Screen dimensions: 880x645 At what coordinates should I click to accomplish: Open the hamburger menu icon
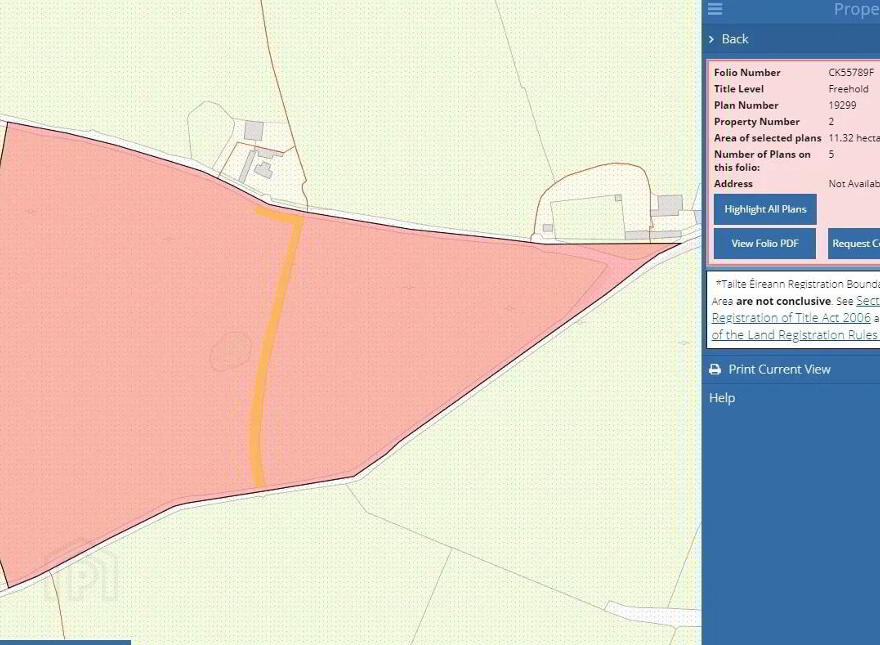pos(715,8)
